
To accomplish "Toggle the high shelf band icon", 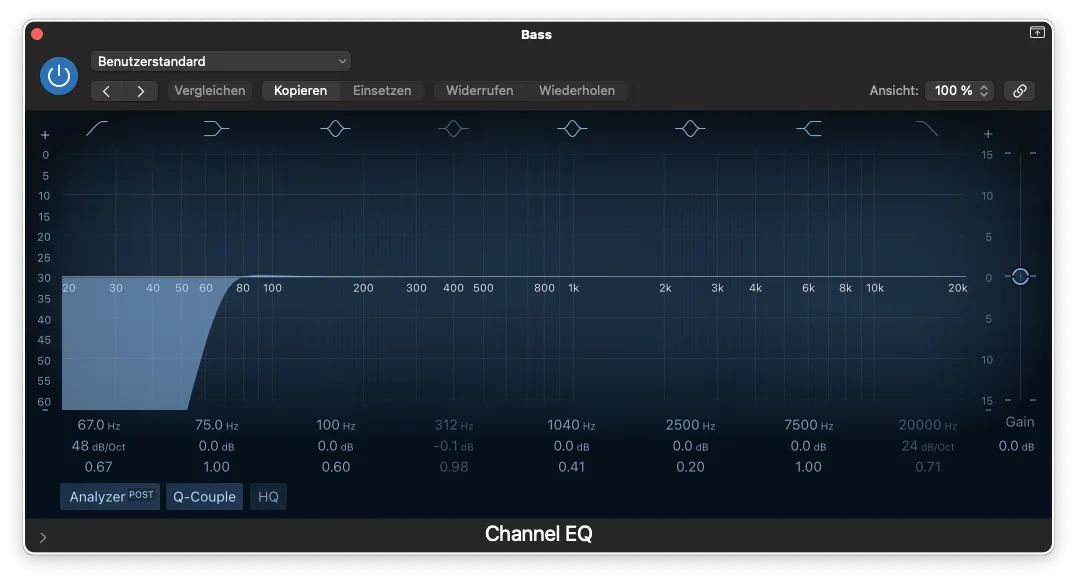I will (x=808, y=128).
